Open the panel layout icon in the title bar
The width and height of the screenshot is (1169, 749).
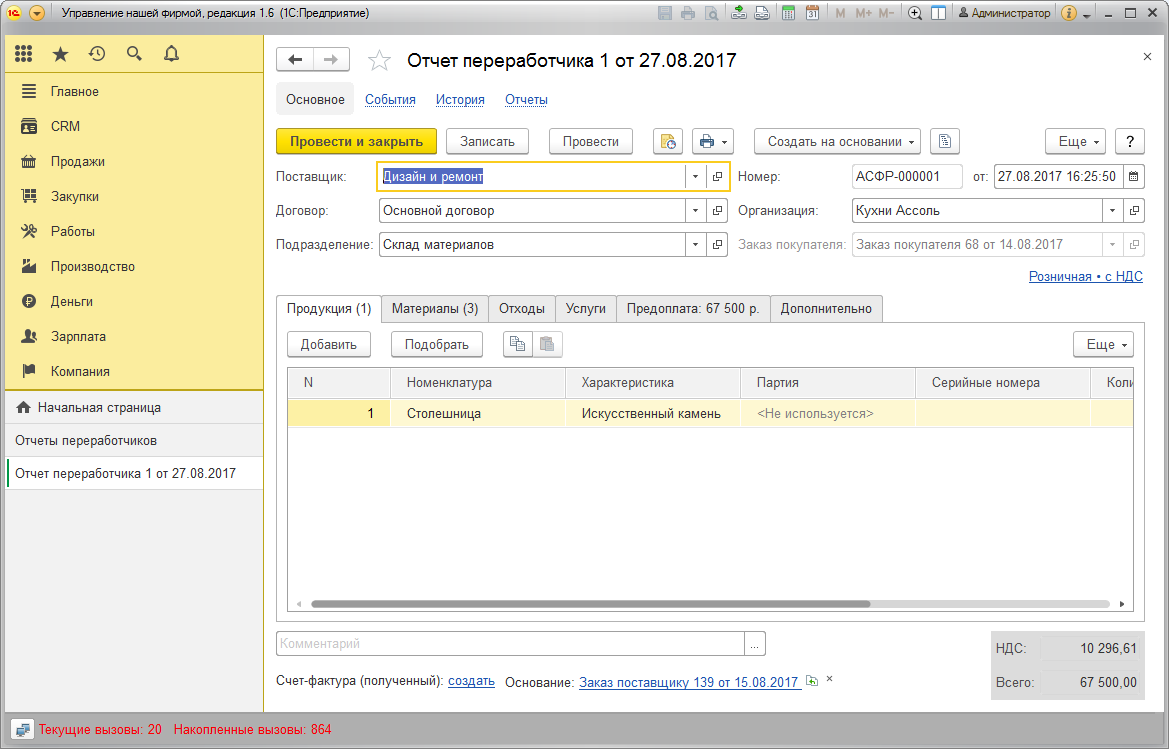939,13
